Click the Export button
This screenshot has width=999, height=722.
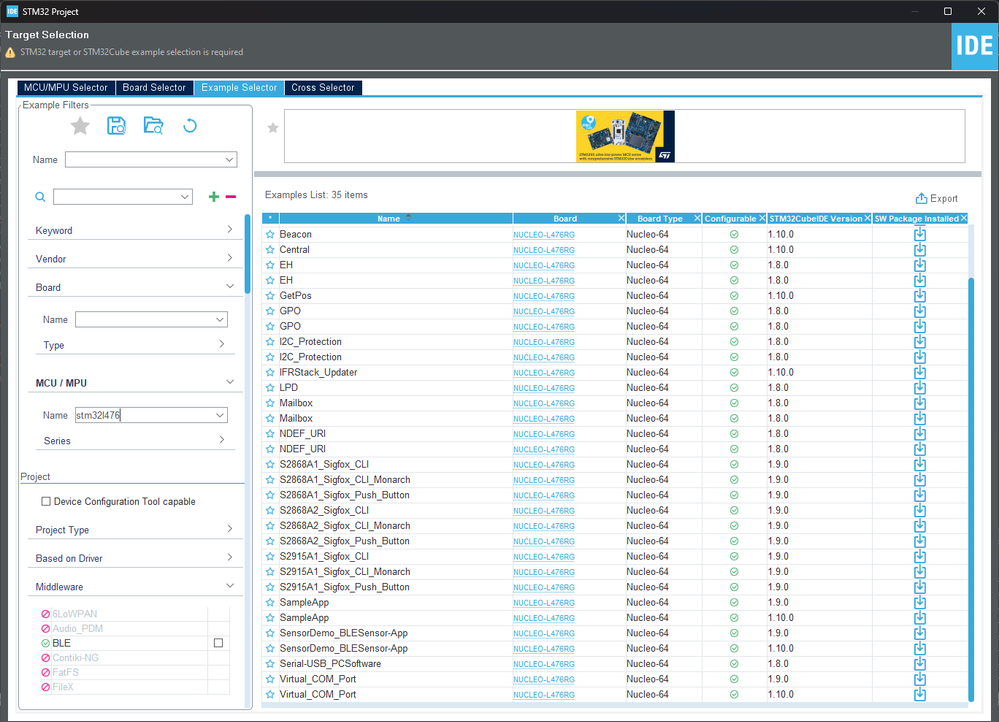(937, 198)
